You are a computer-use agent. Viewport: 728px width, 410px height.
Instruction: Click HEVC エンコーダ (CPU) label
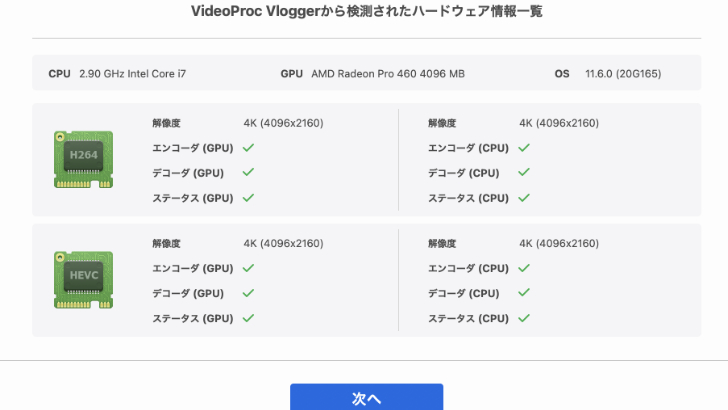[x=468, y=268]
